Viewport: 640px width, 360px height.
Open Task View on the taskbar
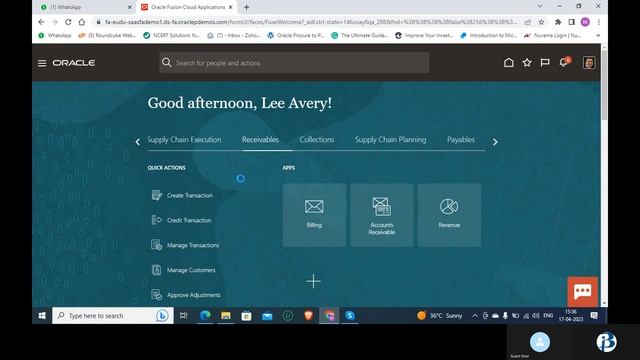click(x=184, y=316)
